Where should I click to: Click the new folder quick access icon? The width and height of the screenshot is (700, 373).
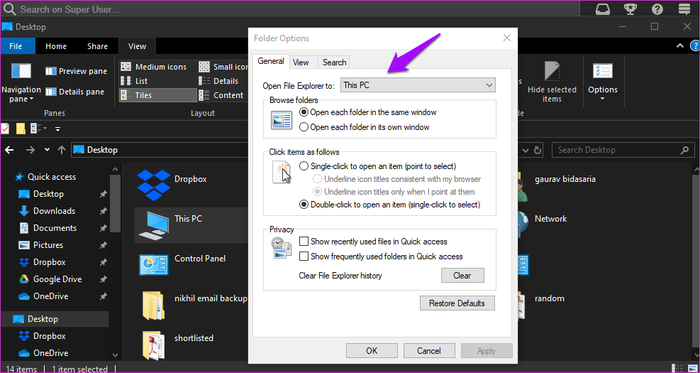click(21, 129)
